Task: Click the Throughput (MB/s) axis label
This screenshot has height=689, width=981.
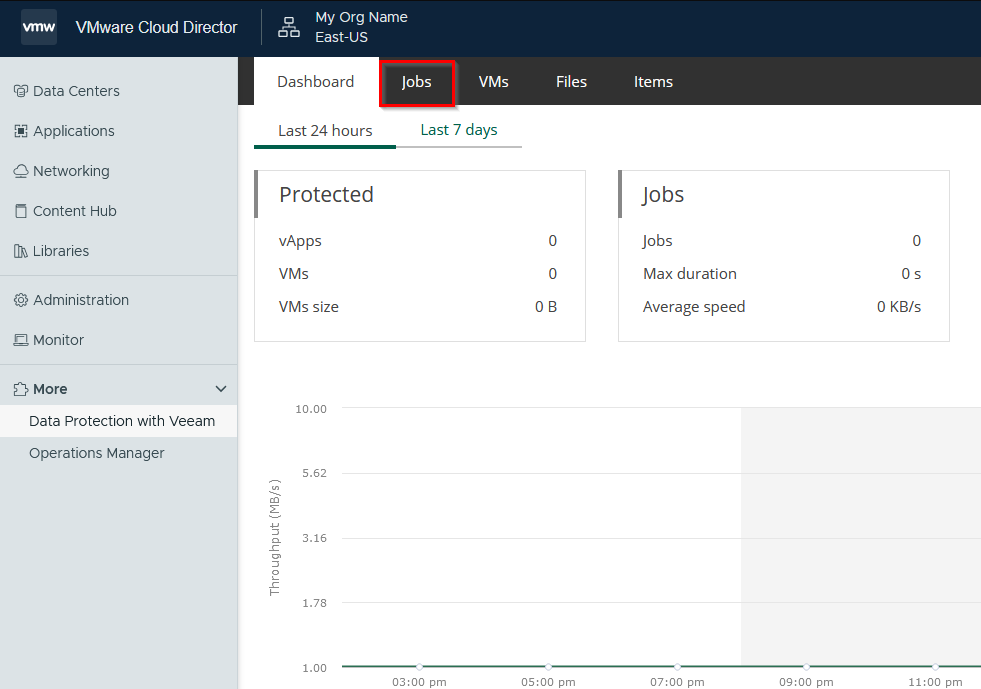Action: tap(275, 538)
